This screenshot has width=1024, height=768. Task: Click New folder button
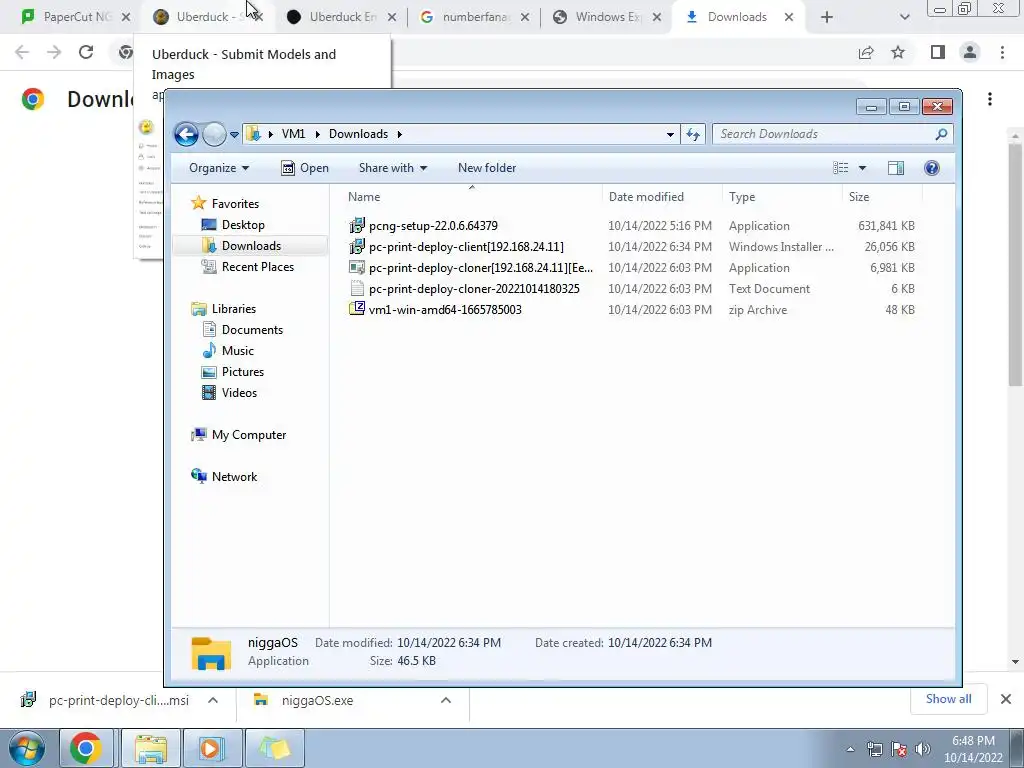487,168
